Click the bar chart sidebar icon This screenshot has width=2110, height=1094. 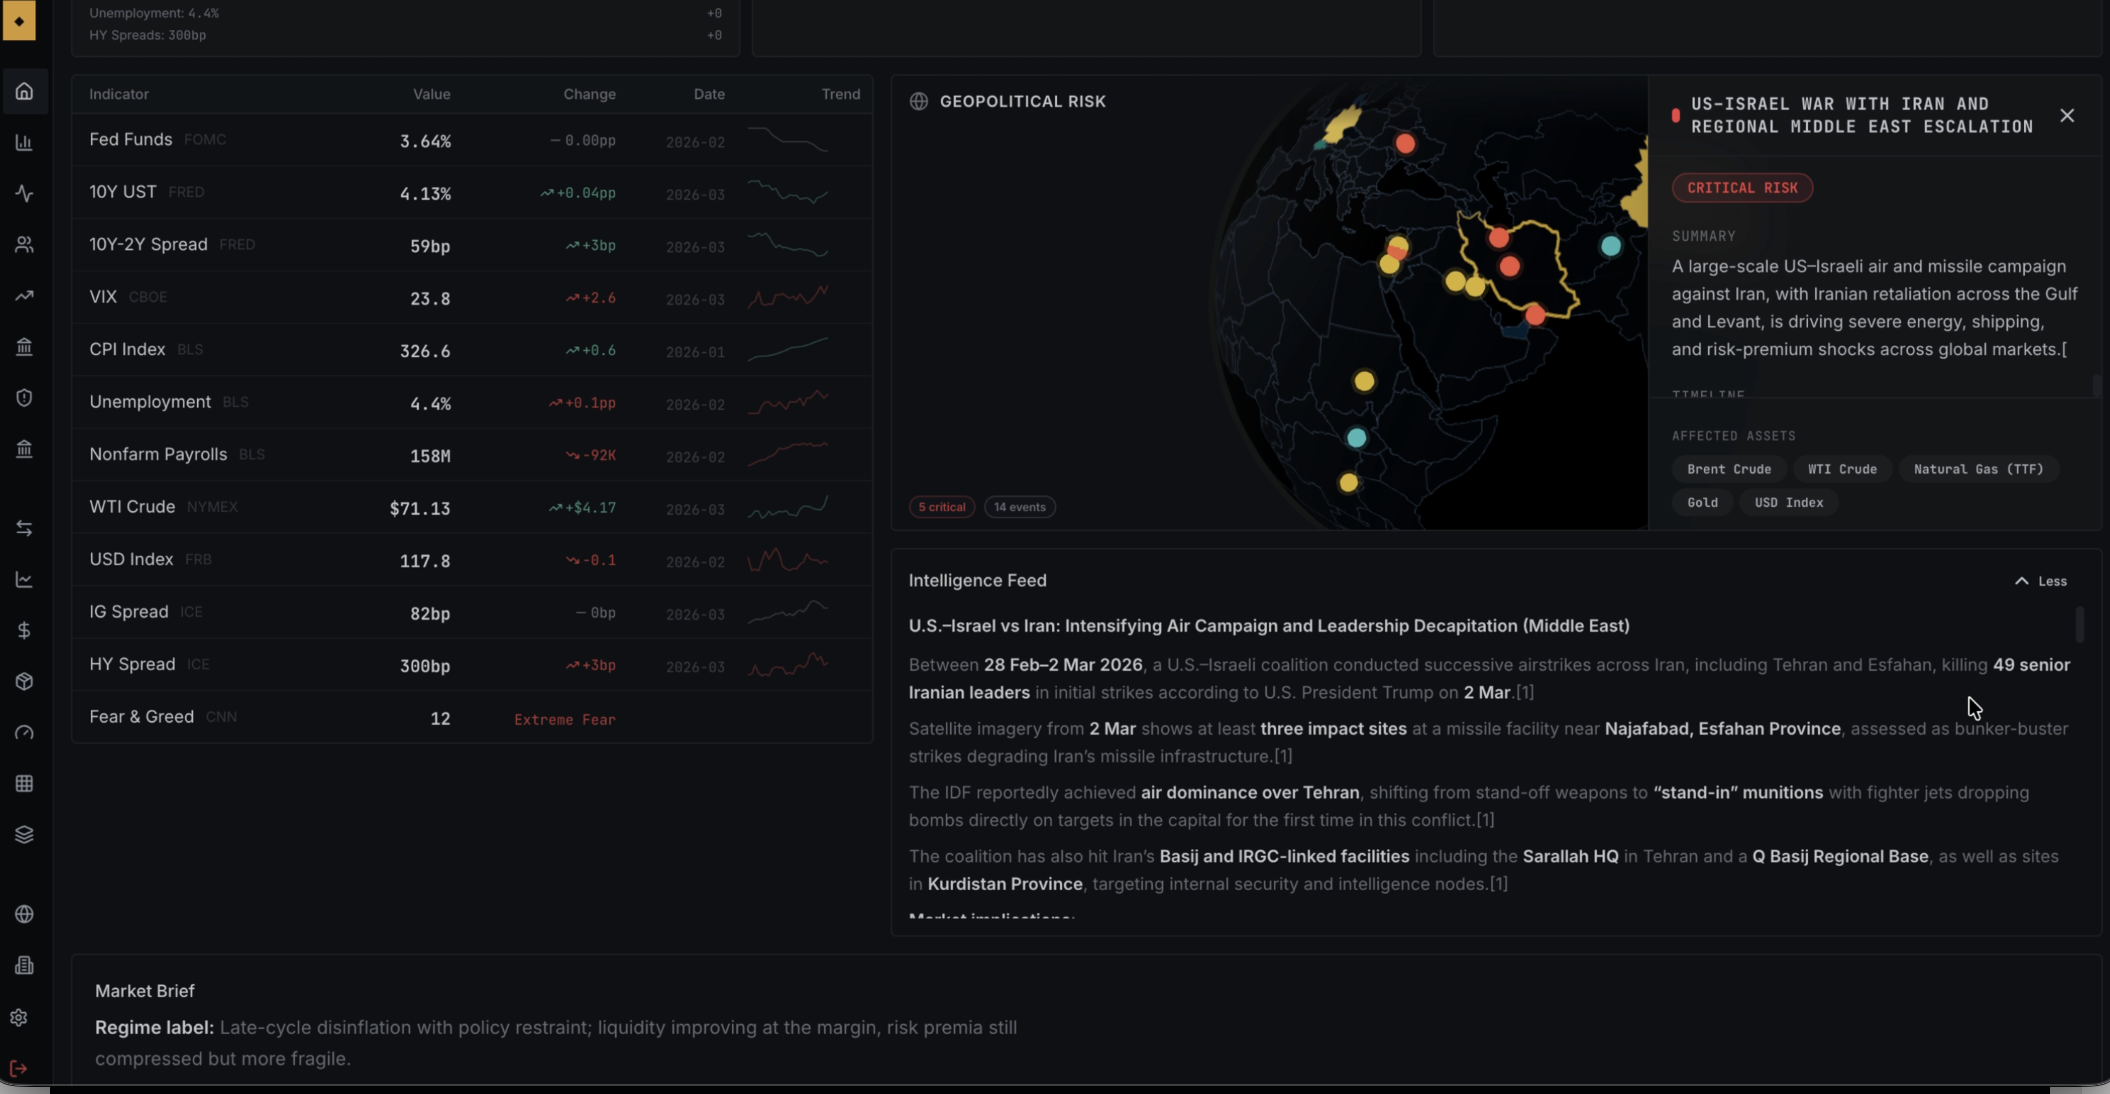(x=24, y=143)
